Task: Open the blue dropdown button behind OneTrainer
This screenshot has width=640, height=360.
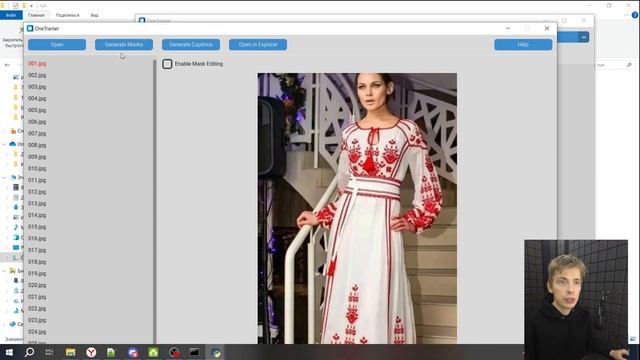Action: (584, 37)
